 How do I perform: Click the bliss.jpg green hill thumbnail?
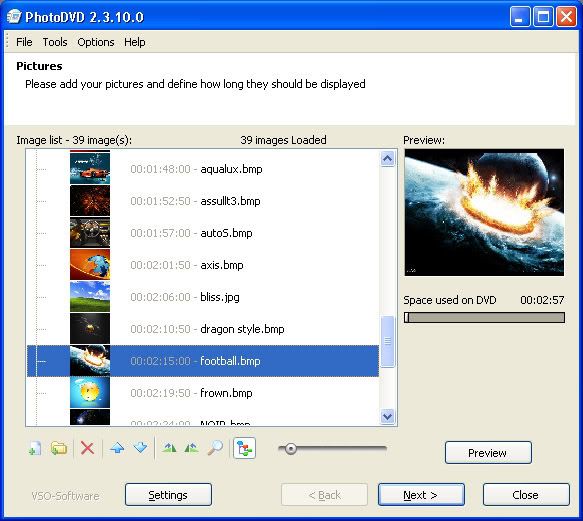click(90, 297)
